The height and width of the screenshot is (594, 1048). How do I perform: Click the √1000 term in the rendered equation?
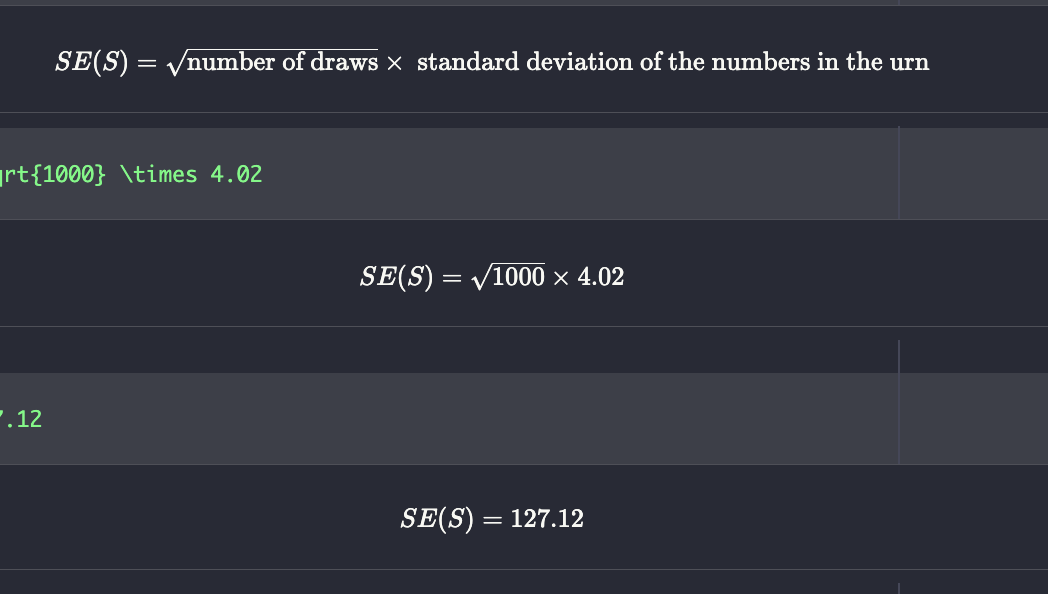[508, 277]
